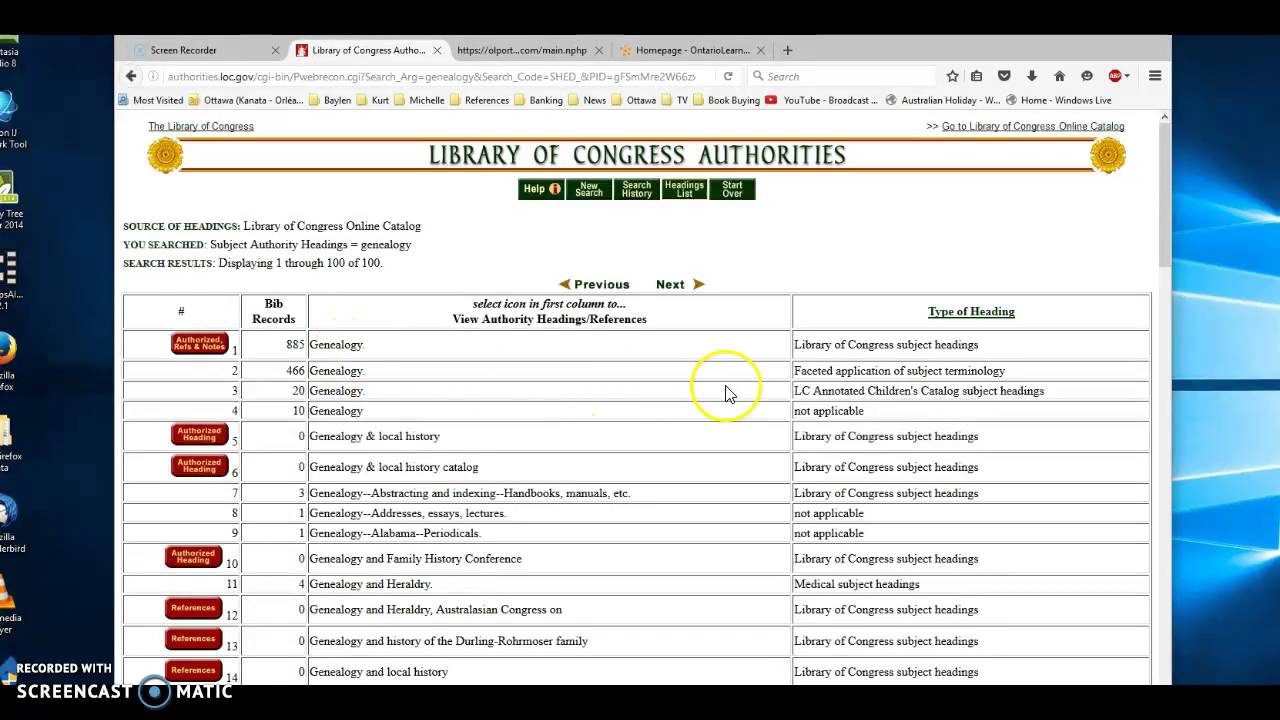Click the New Search button
The width and height of the screenshot is (1280, 720).
point(589,189)
